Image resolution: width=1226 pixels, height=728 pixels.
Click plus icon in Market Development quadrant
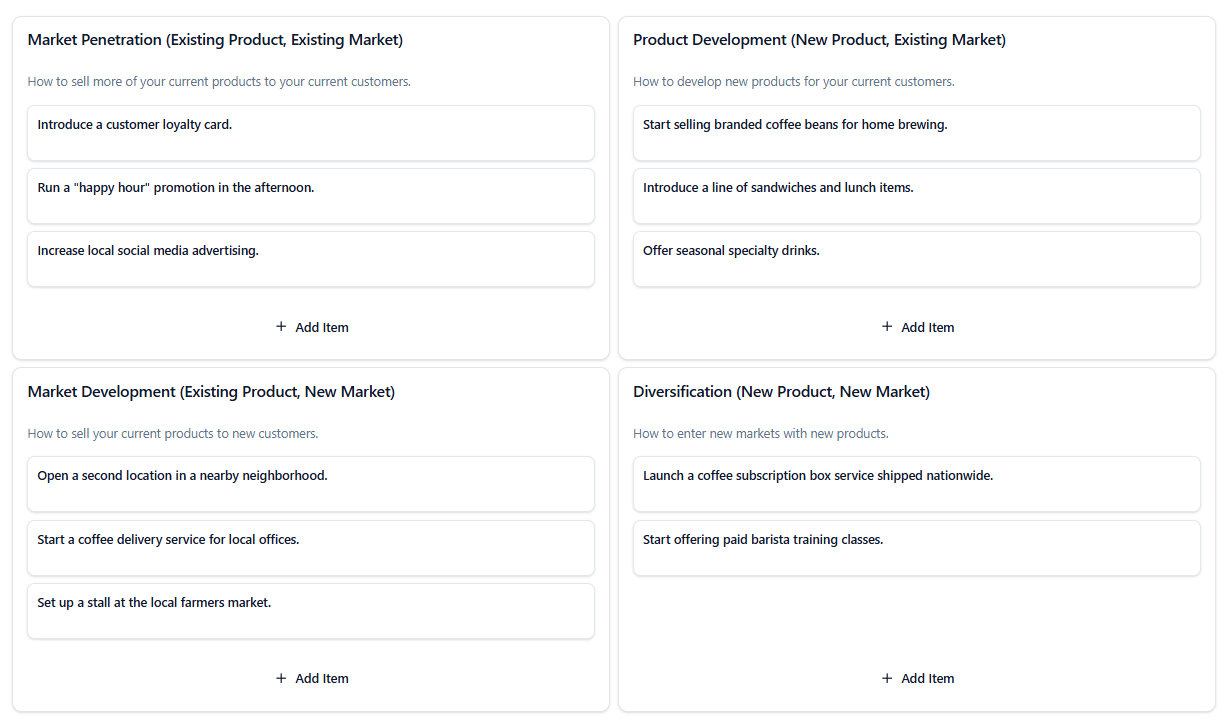(x=281, y=678)
